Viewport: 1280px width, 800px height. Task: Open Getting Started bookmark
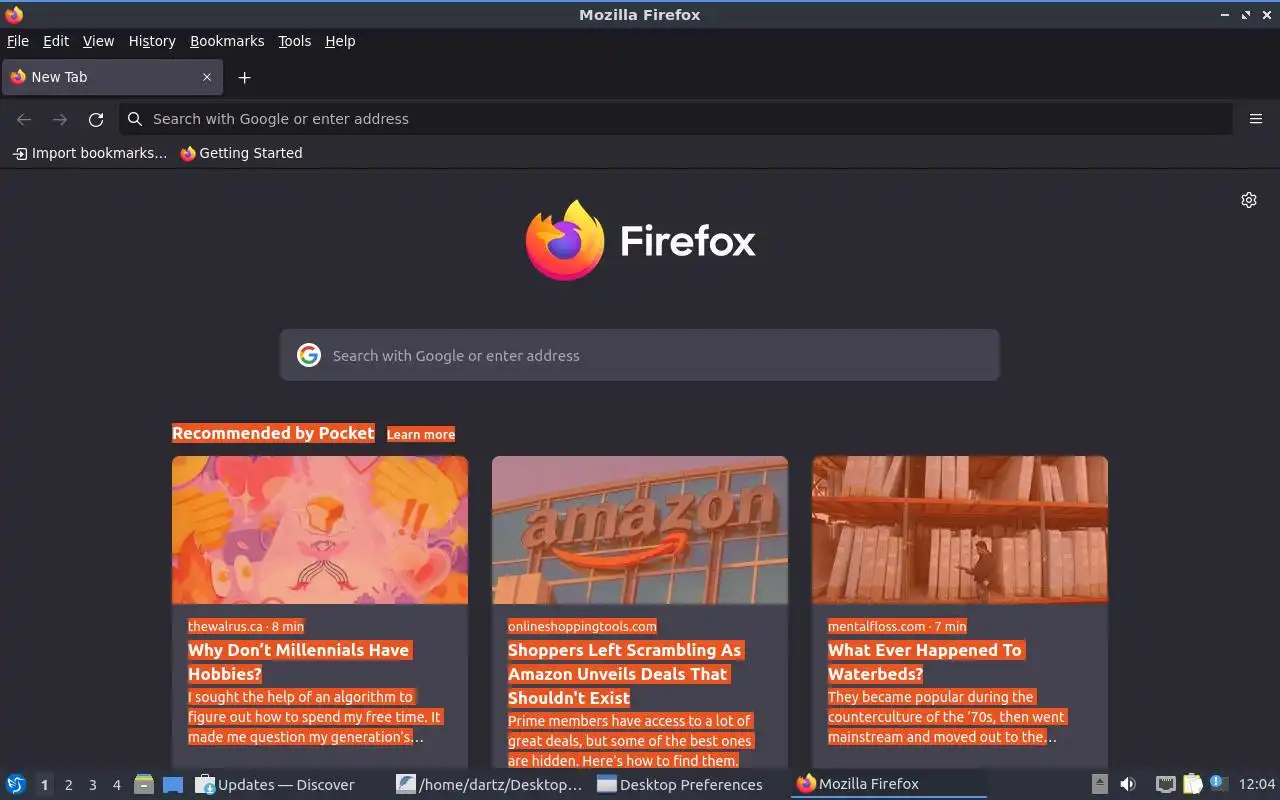[241, 153]
